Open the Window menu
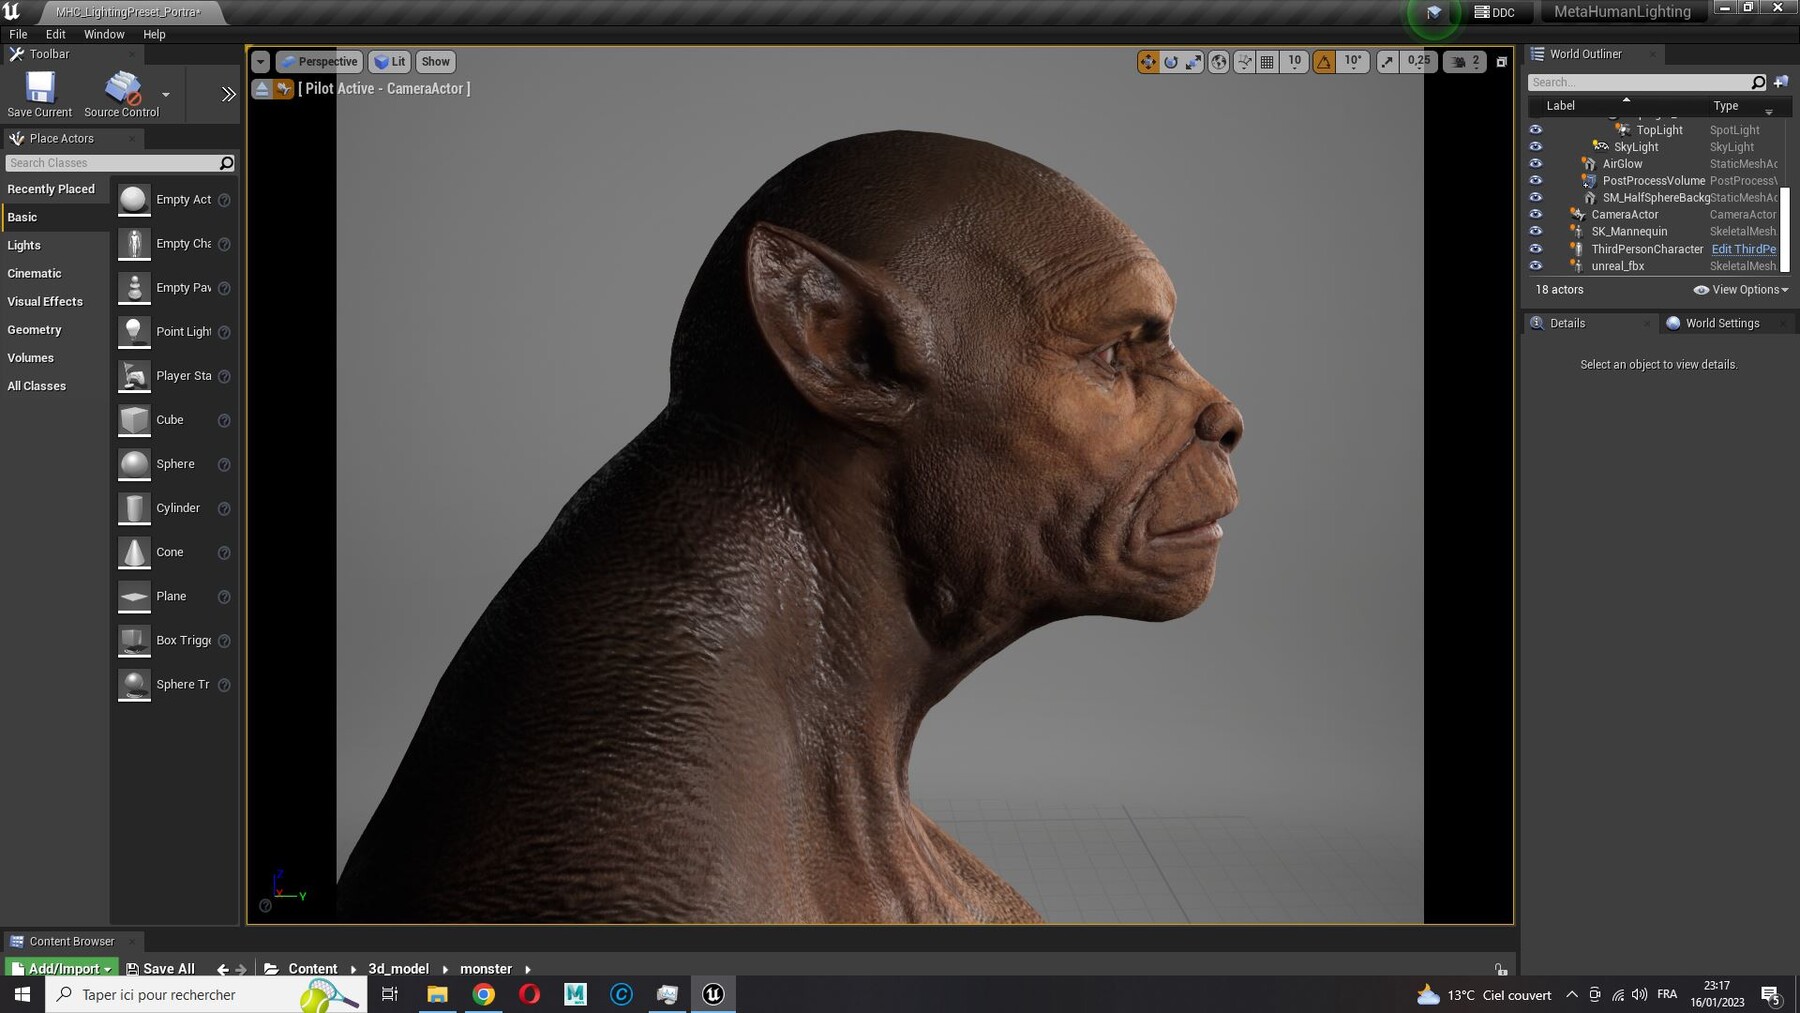Viewport: 1800px width, 1013px height. coord(103,33)
